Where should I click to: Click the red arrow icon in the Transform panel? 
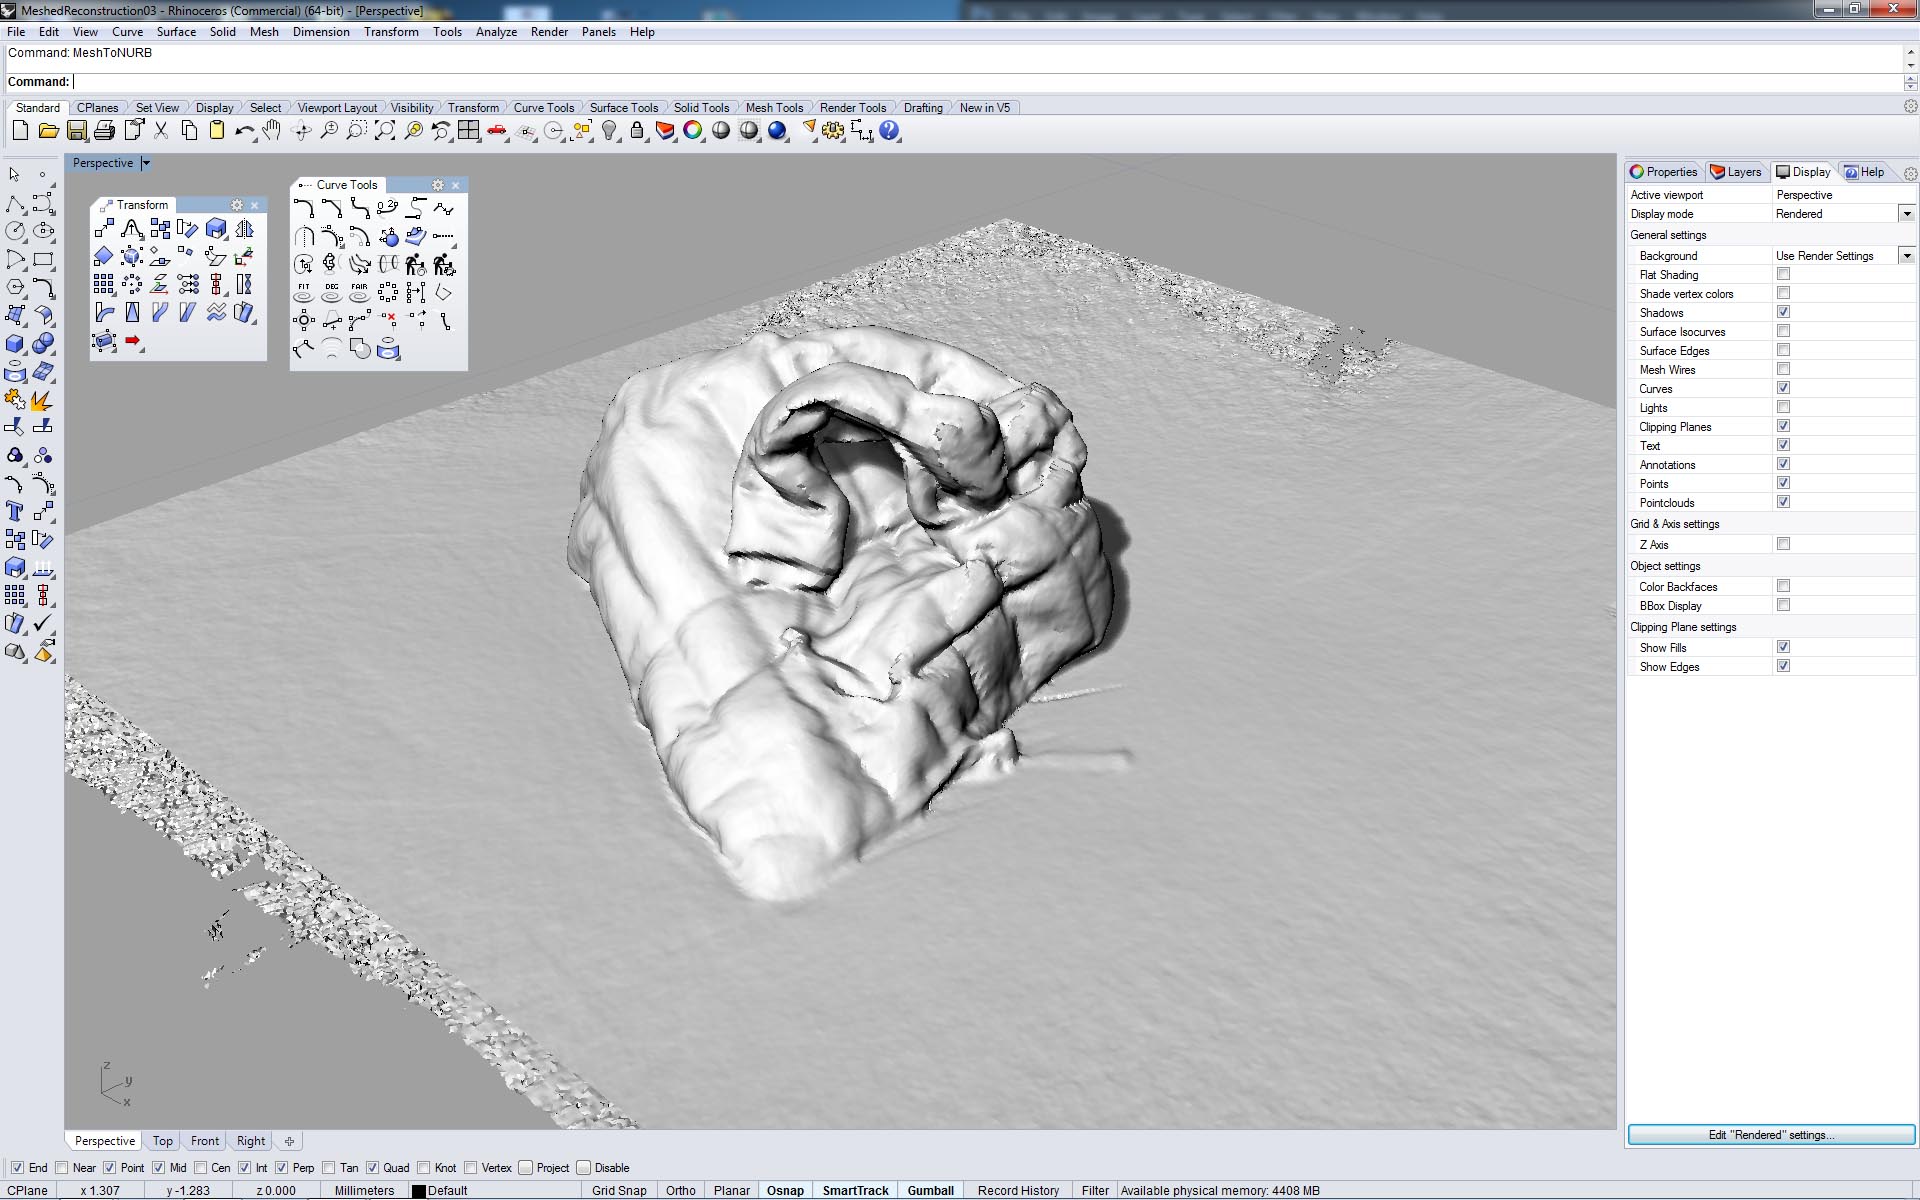click(x=132, y=341)
